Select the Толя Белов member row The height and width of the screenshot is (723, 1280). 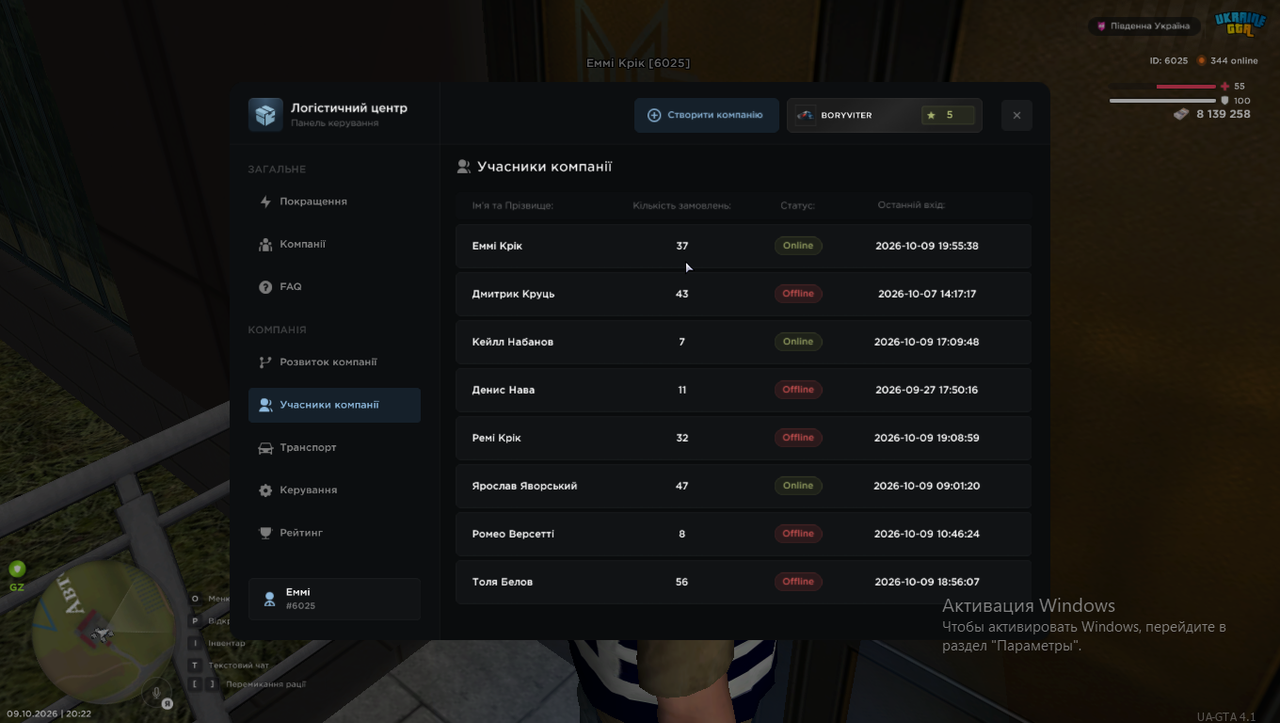(743, 582)
